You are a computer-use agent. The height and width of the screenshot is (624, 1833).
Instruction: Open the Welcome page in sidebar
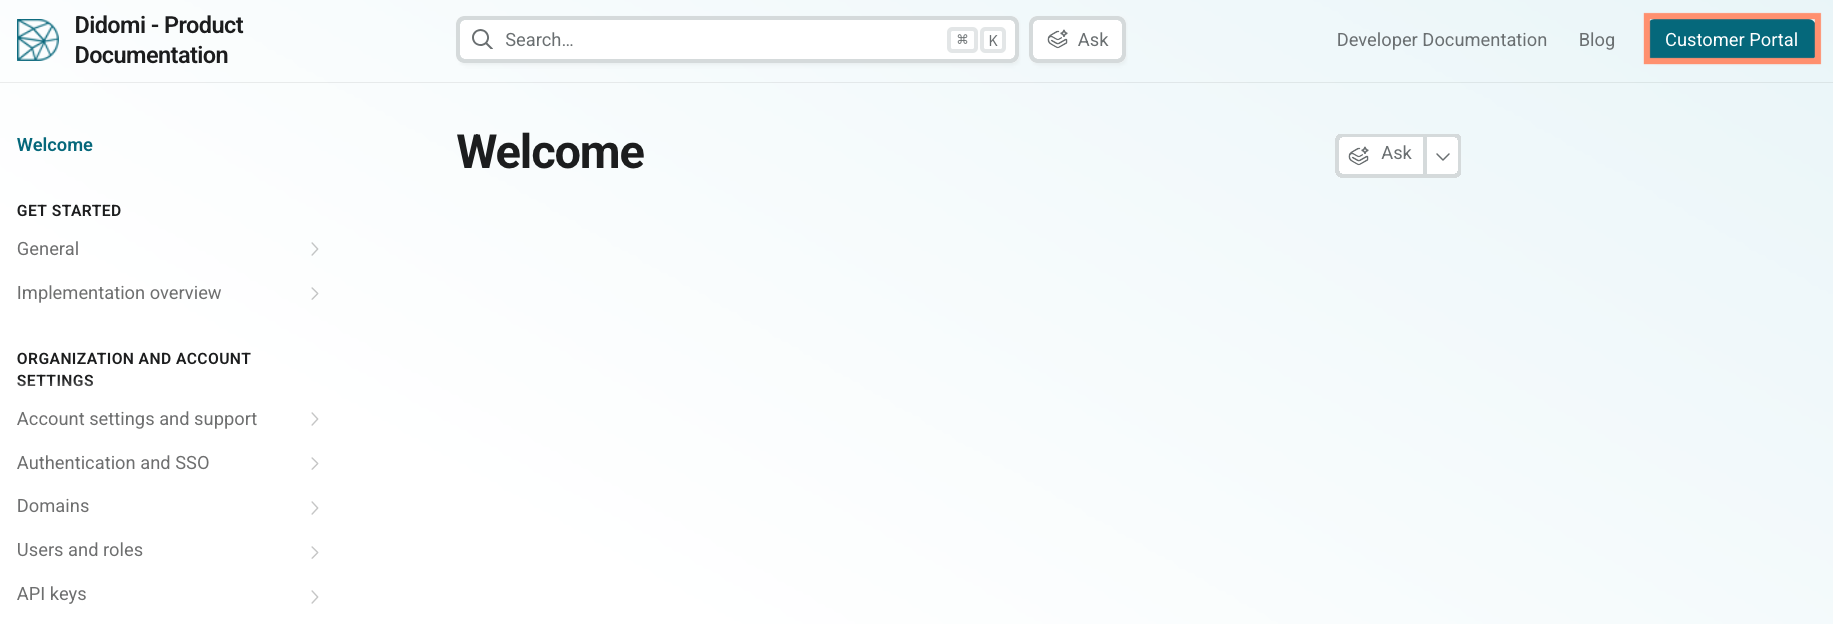pyautogui.click(x=55, y=145)
